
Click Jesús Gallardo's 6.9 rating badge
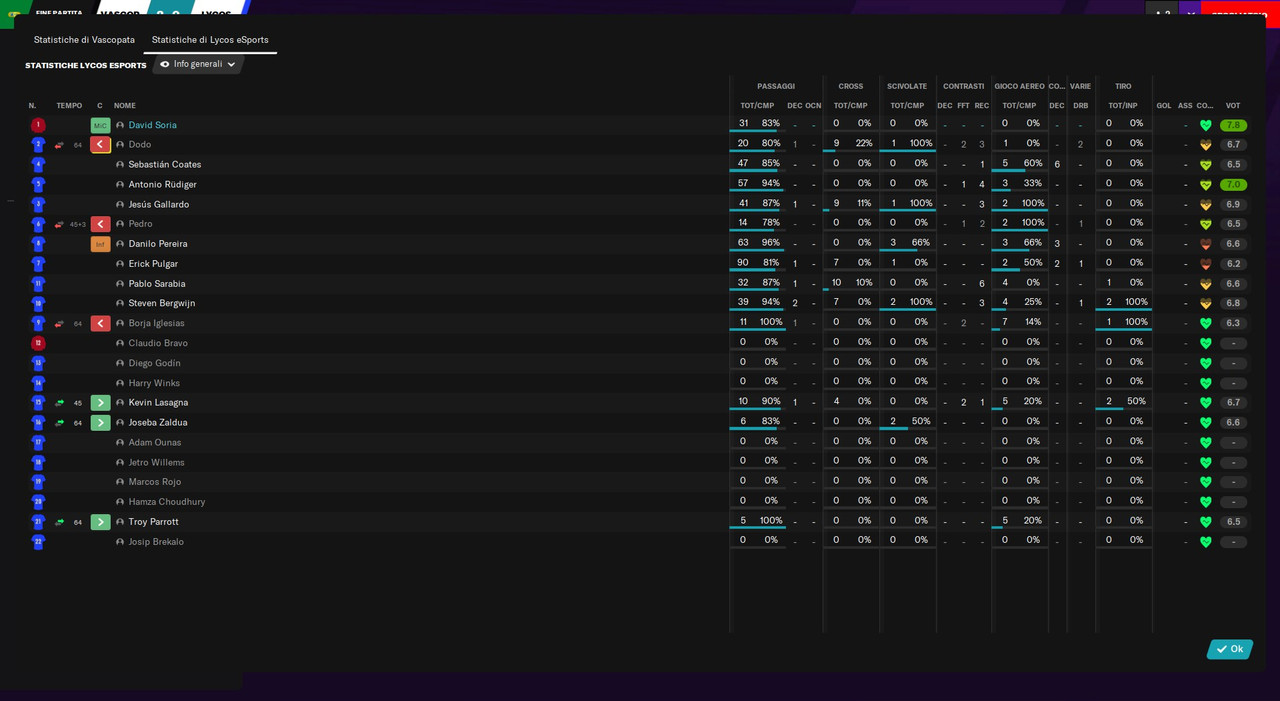point(1233,204)
